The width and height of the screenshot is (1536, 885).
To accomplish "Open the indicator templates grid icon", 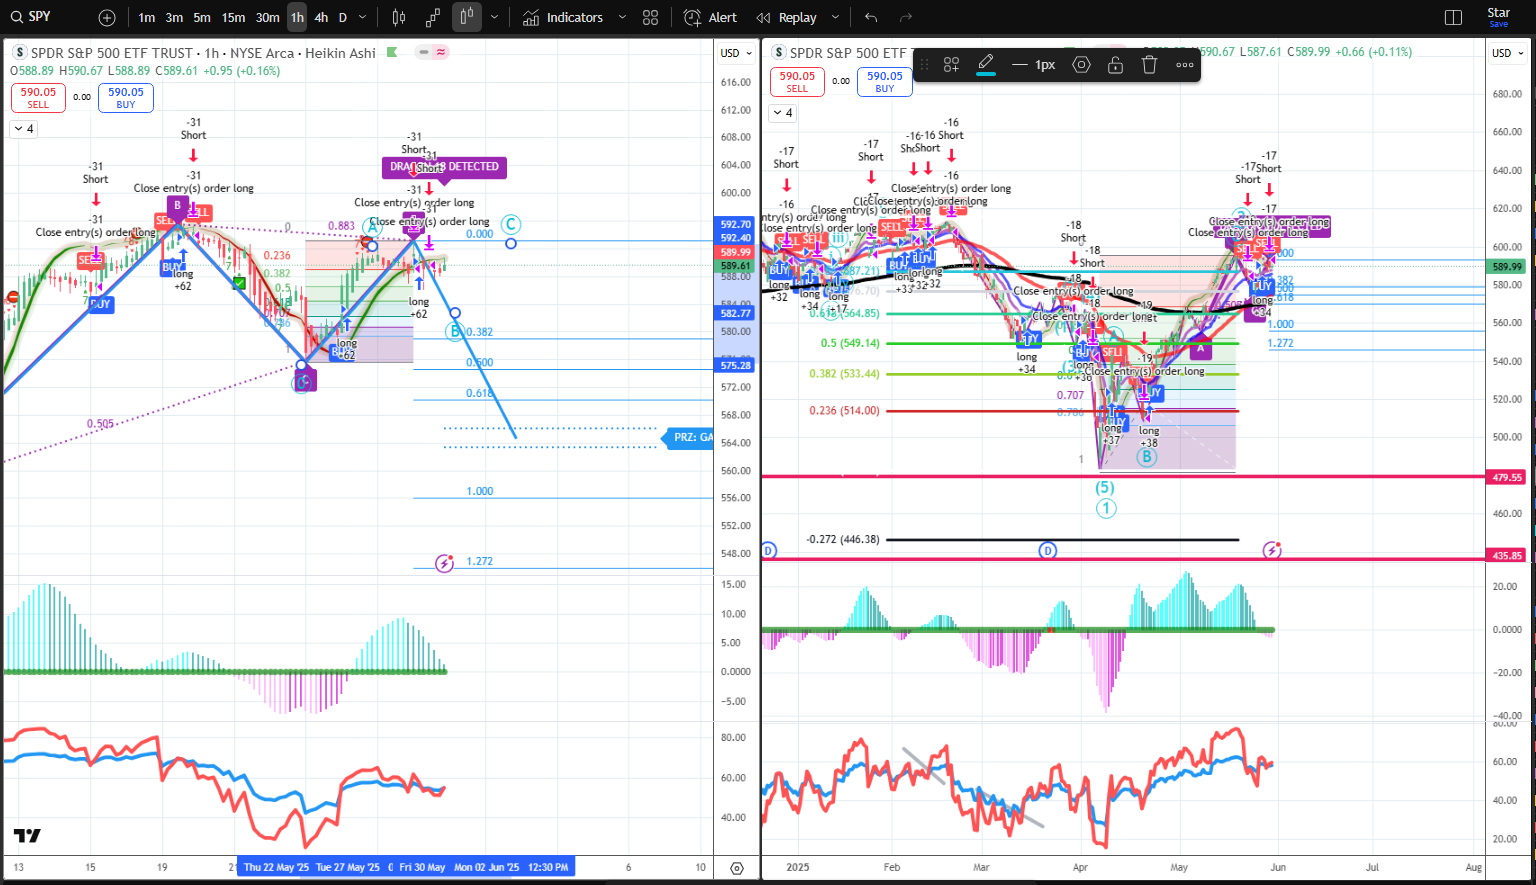I will [651, 18].
